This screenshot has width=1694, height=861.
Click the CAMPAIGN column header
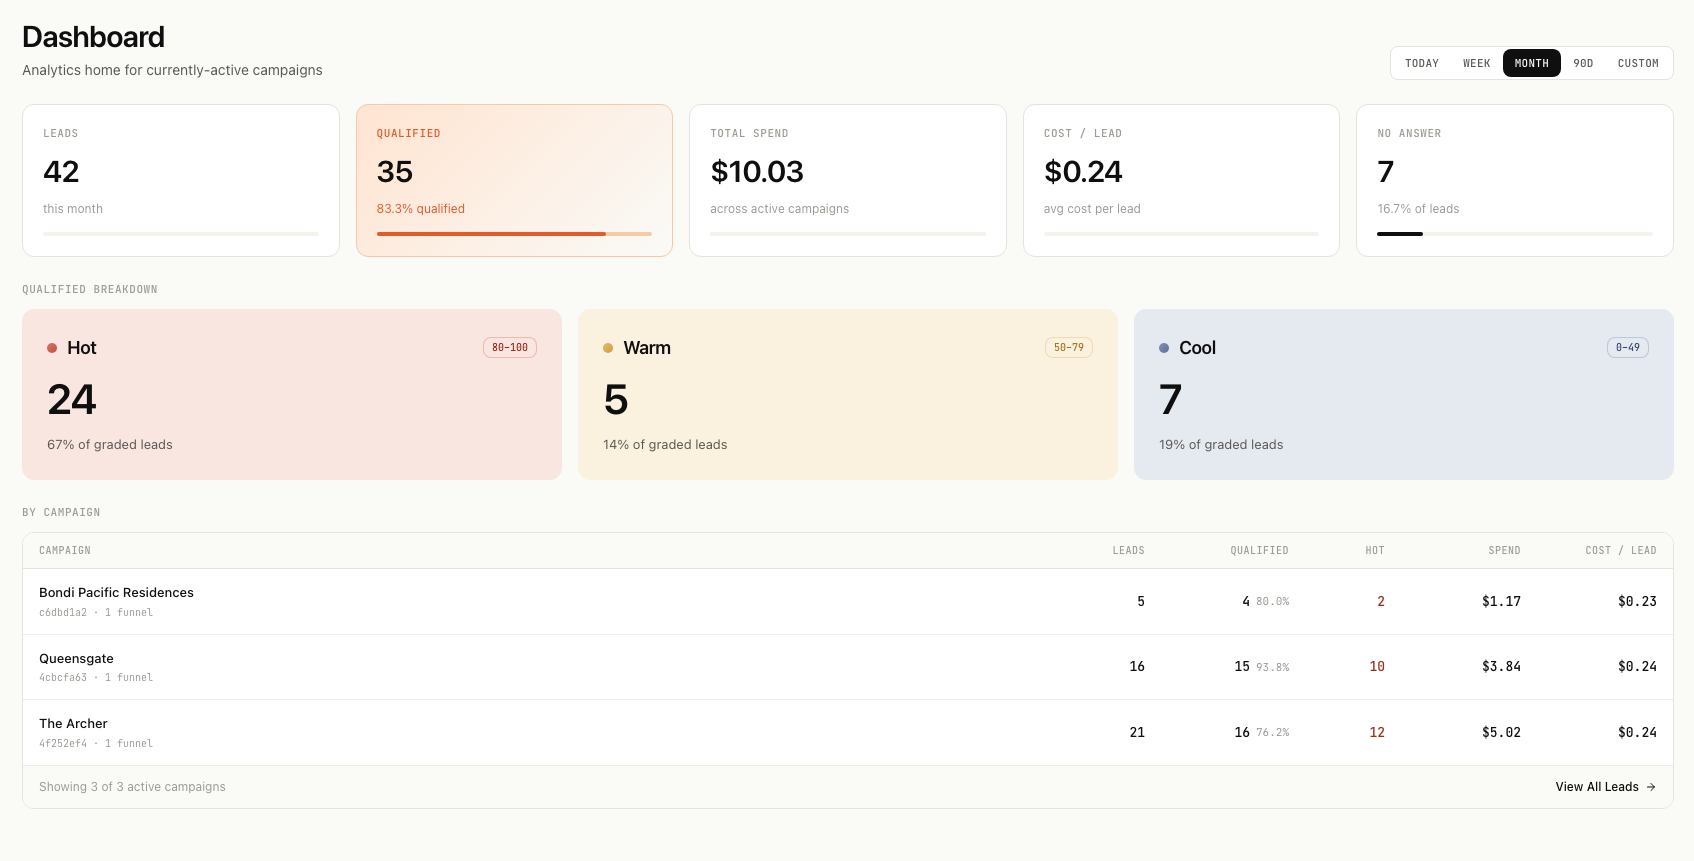(x=65, y=551)
